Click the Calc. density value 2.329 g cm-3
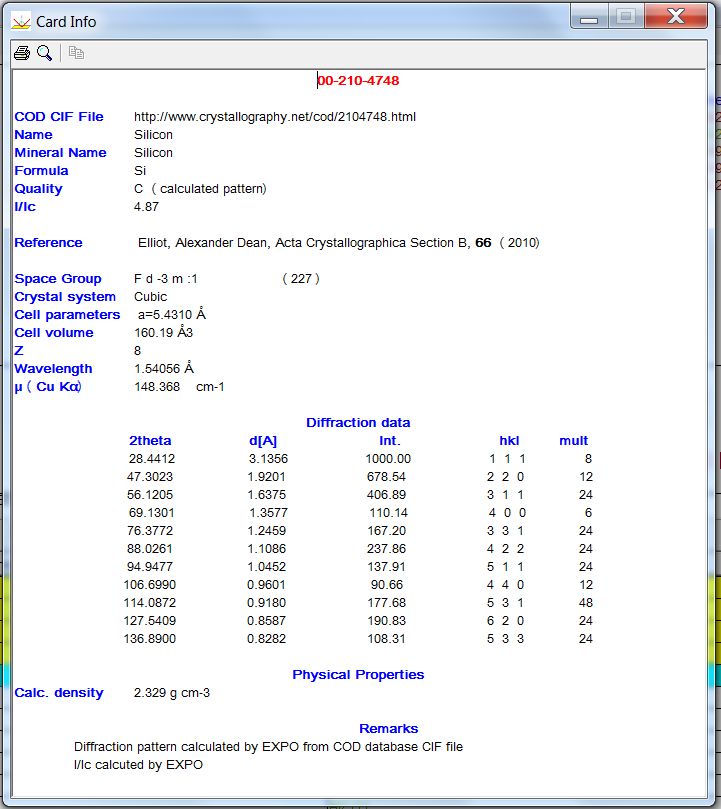Screen dimensions: 721x809 (x=172, y=693)
